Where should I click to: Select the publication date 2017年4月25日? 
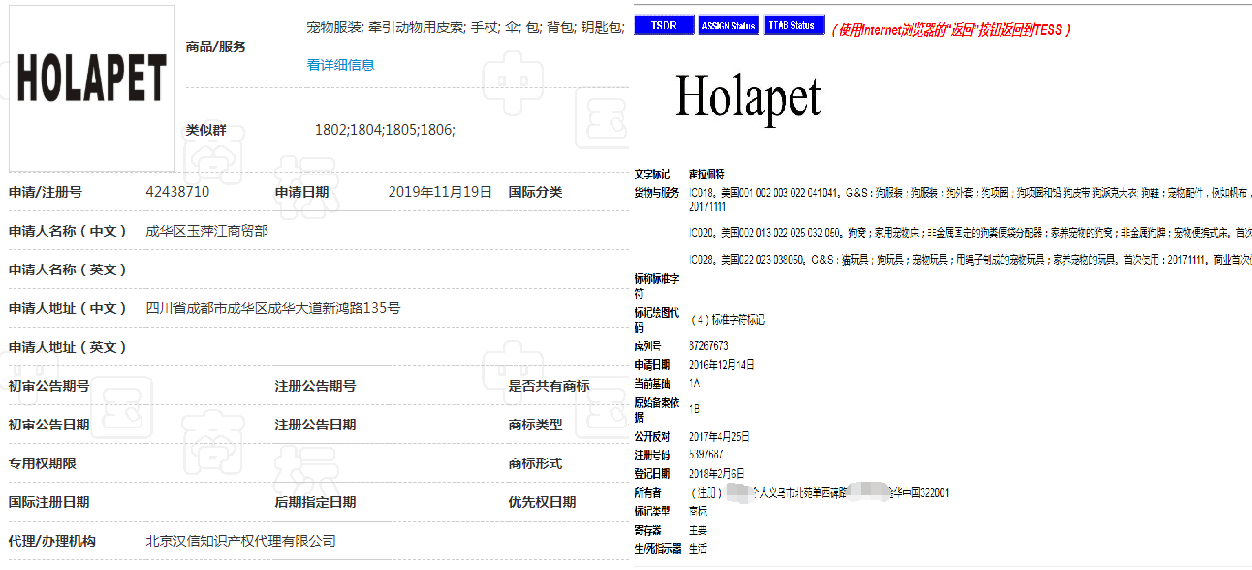click(719, 437)
